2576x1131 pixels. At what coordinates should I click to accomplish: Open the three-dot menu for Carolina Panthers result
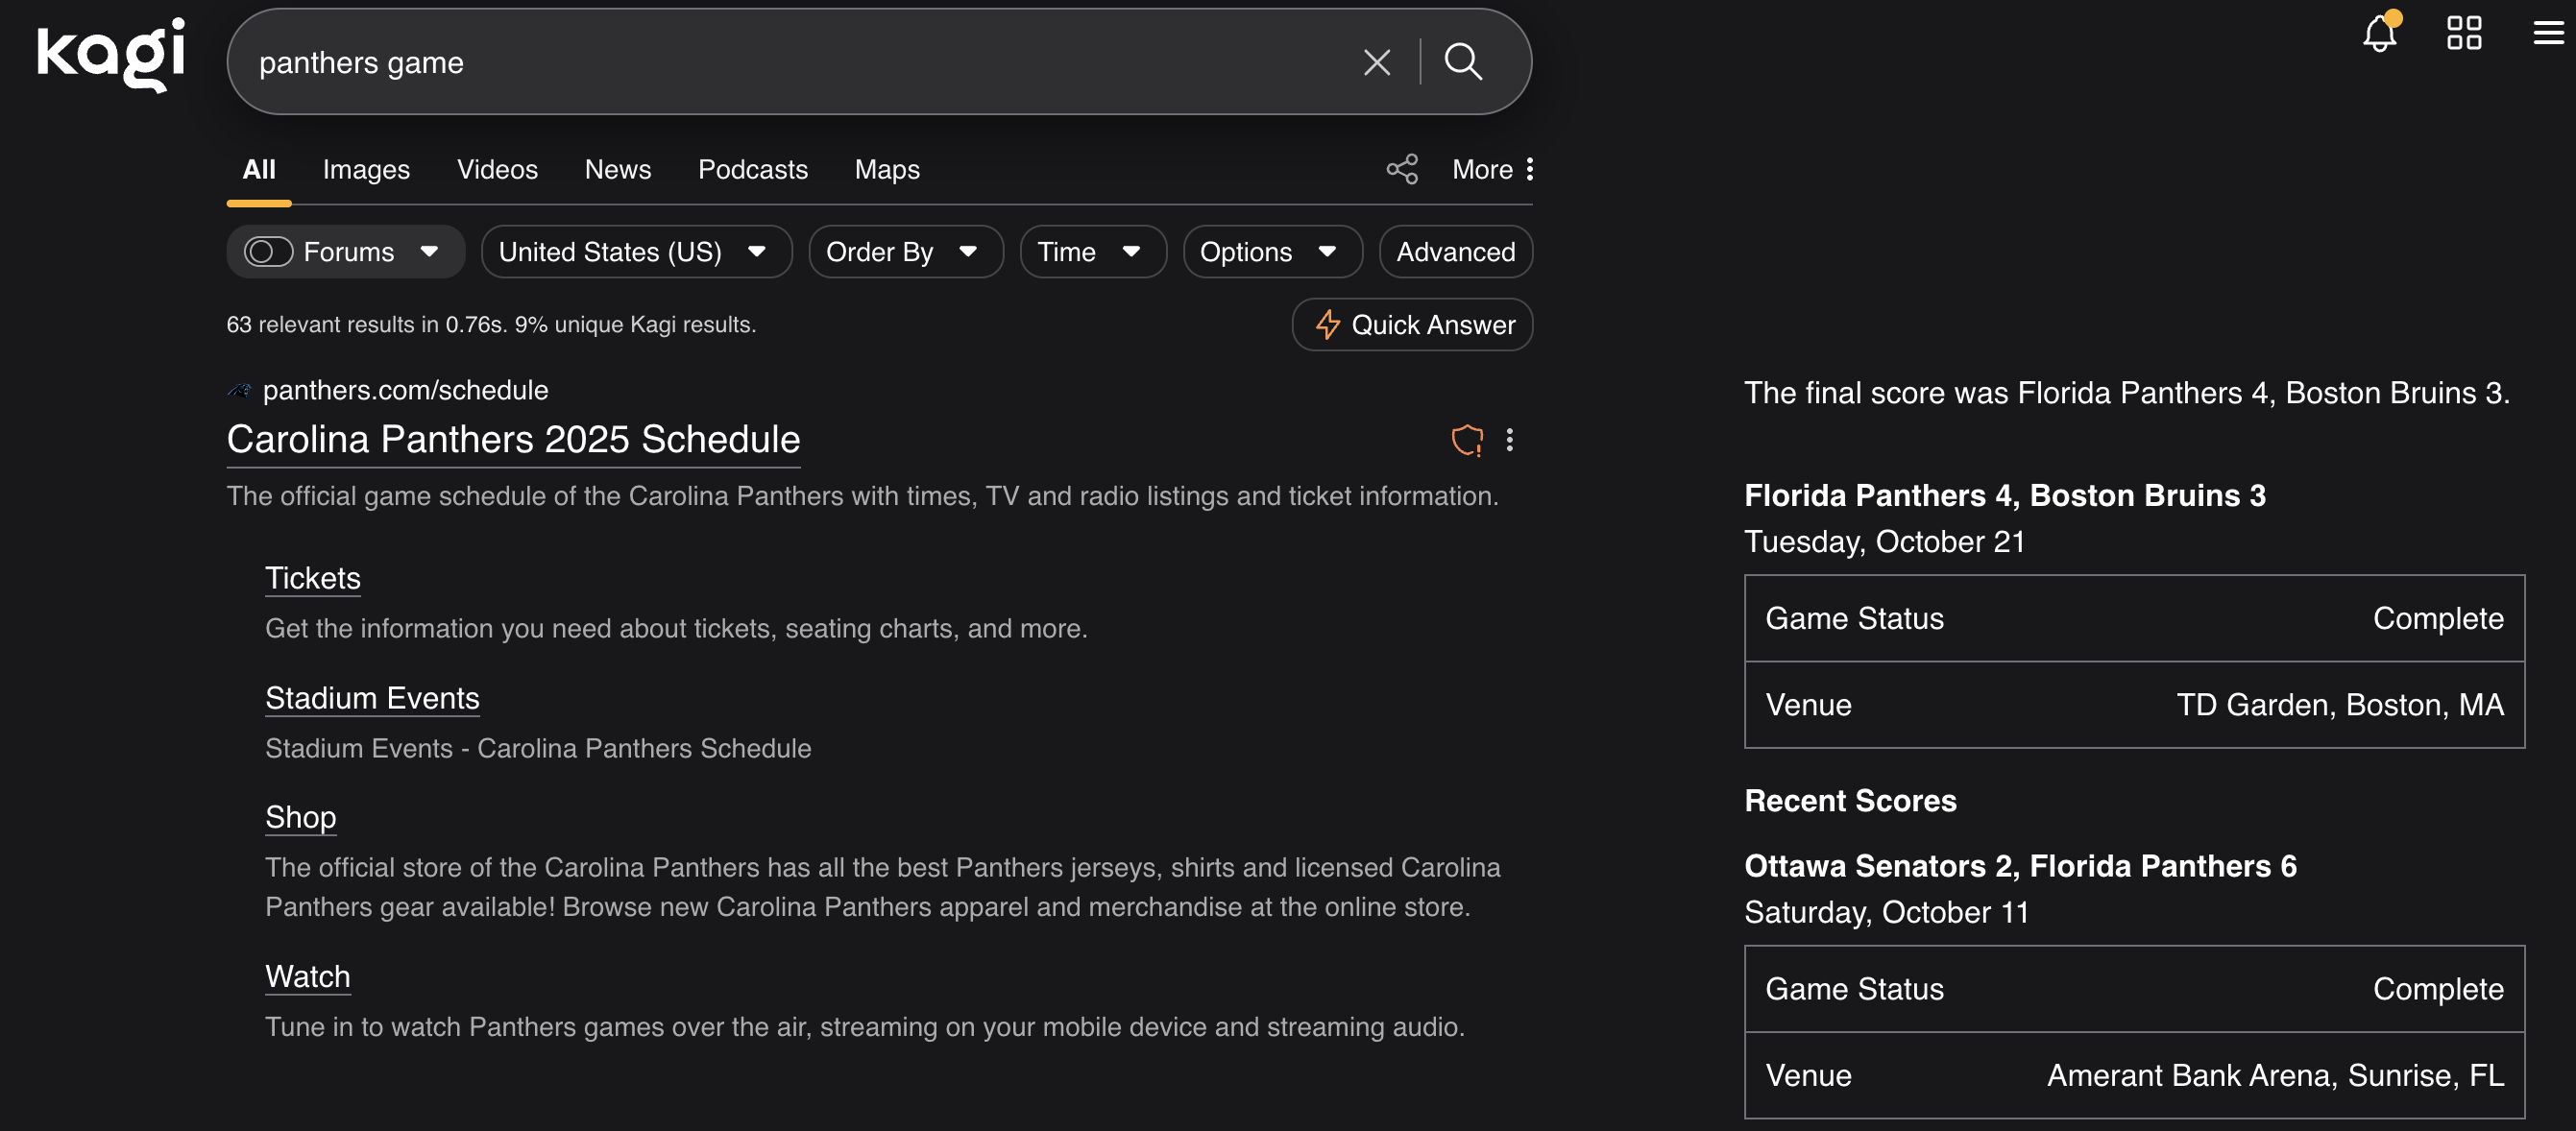pyautogui.click(x=1509, y=440)
